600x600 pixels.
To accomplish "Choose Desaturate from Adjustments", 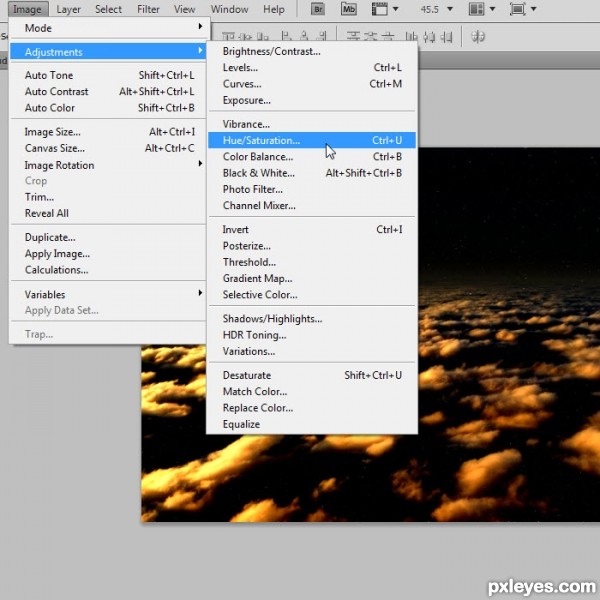I will click(311, 375).
